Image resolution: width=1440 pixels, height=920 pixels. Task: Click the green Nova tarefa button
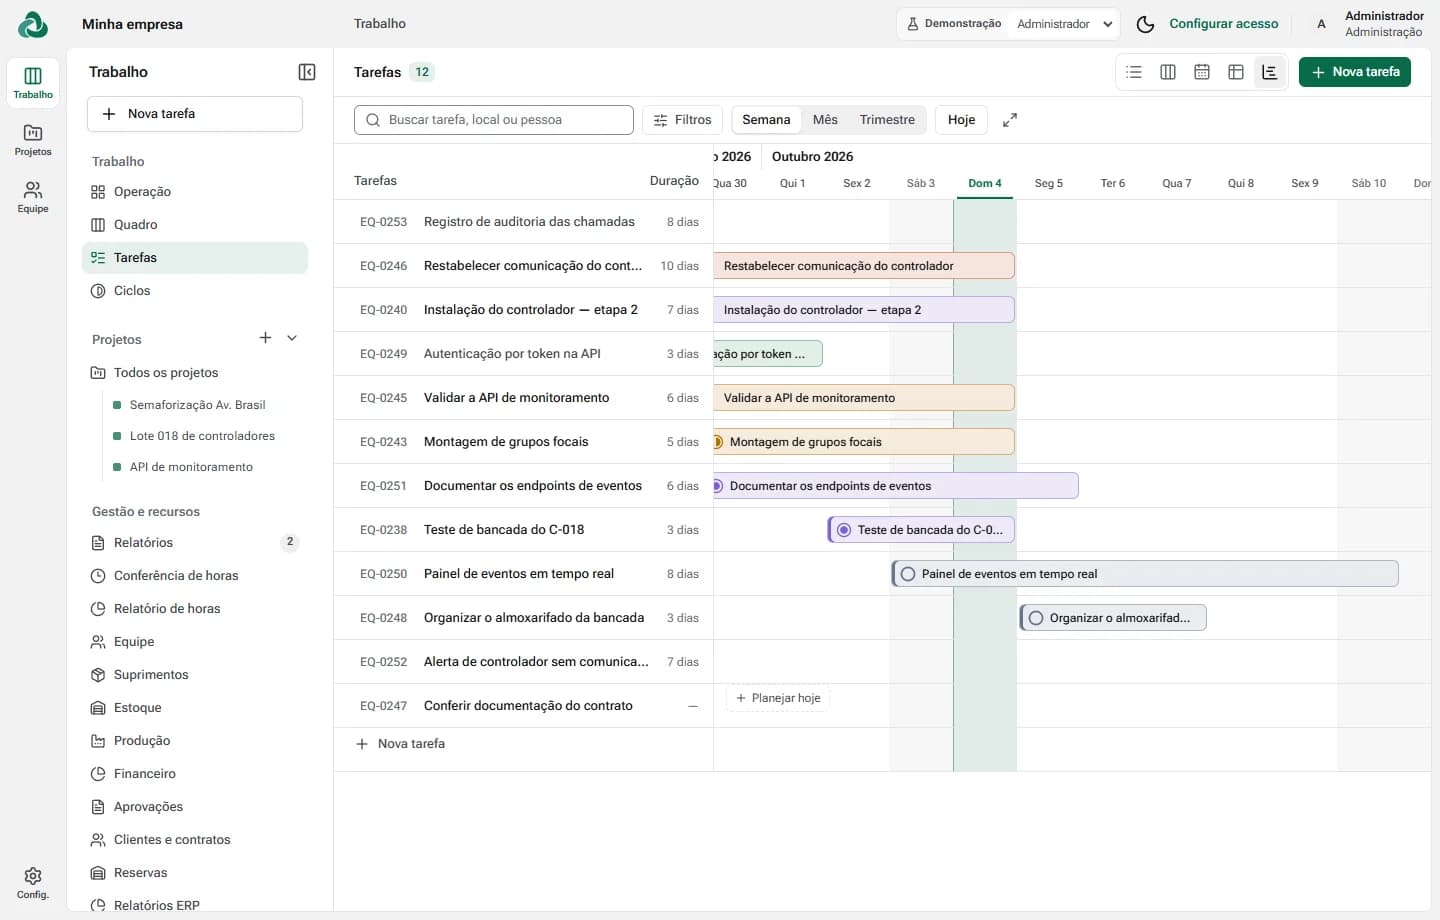click(1355, 72)
